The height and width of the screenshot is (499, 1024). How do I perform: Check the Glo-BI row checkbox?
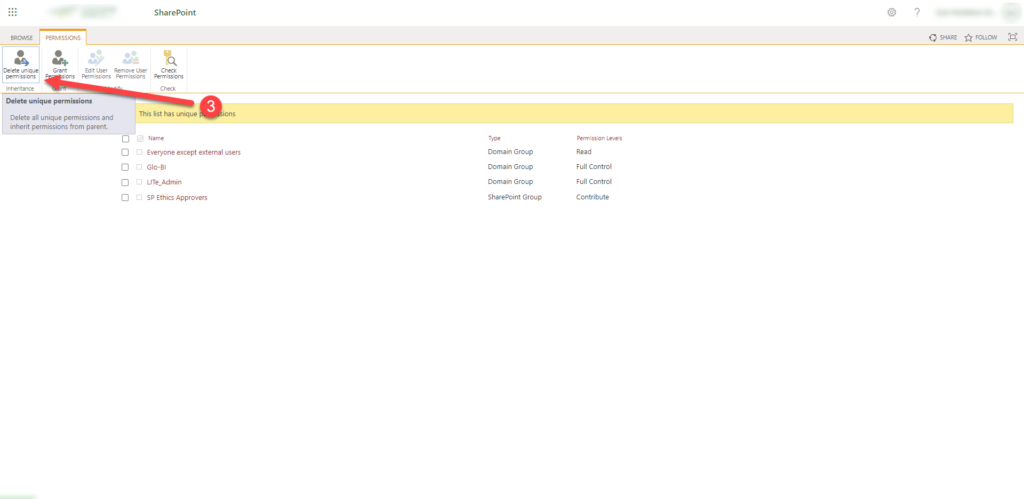tap(125, 167)
